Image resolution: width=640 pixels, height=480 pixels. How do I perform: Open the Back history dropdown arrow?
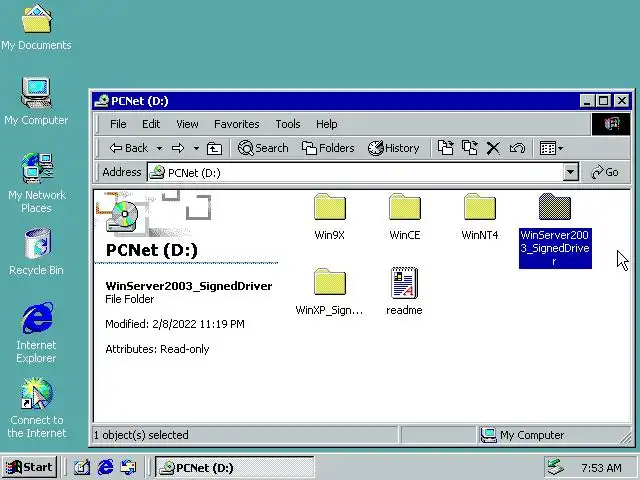coord(160,148)
